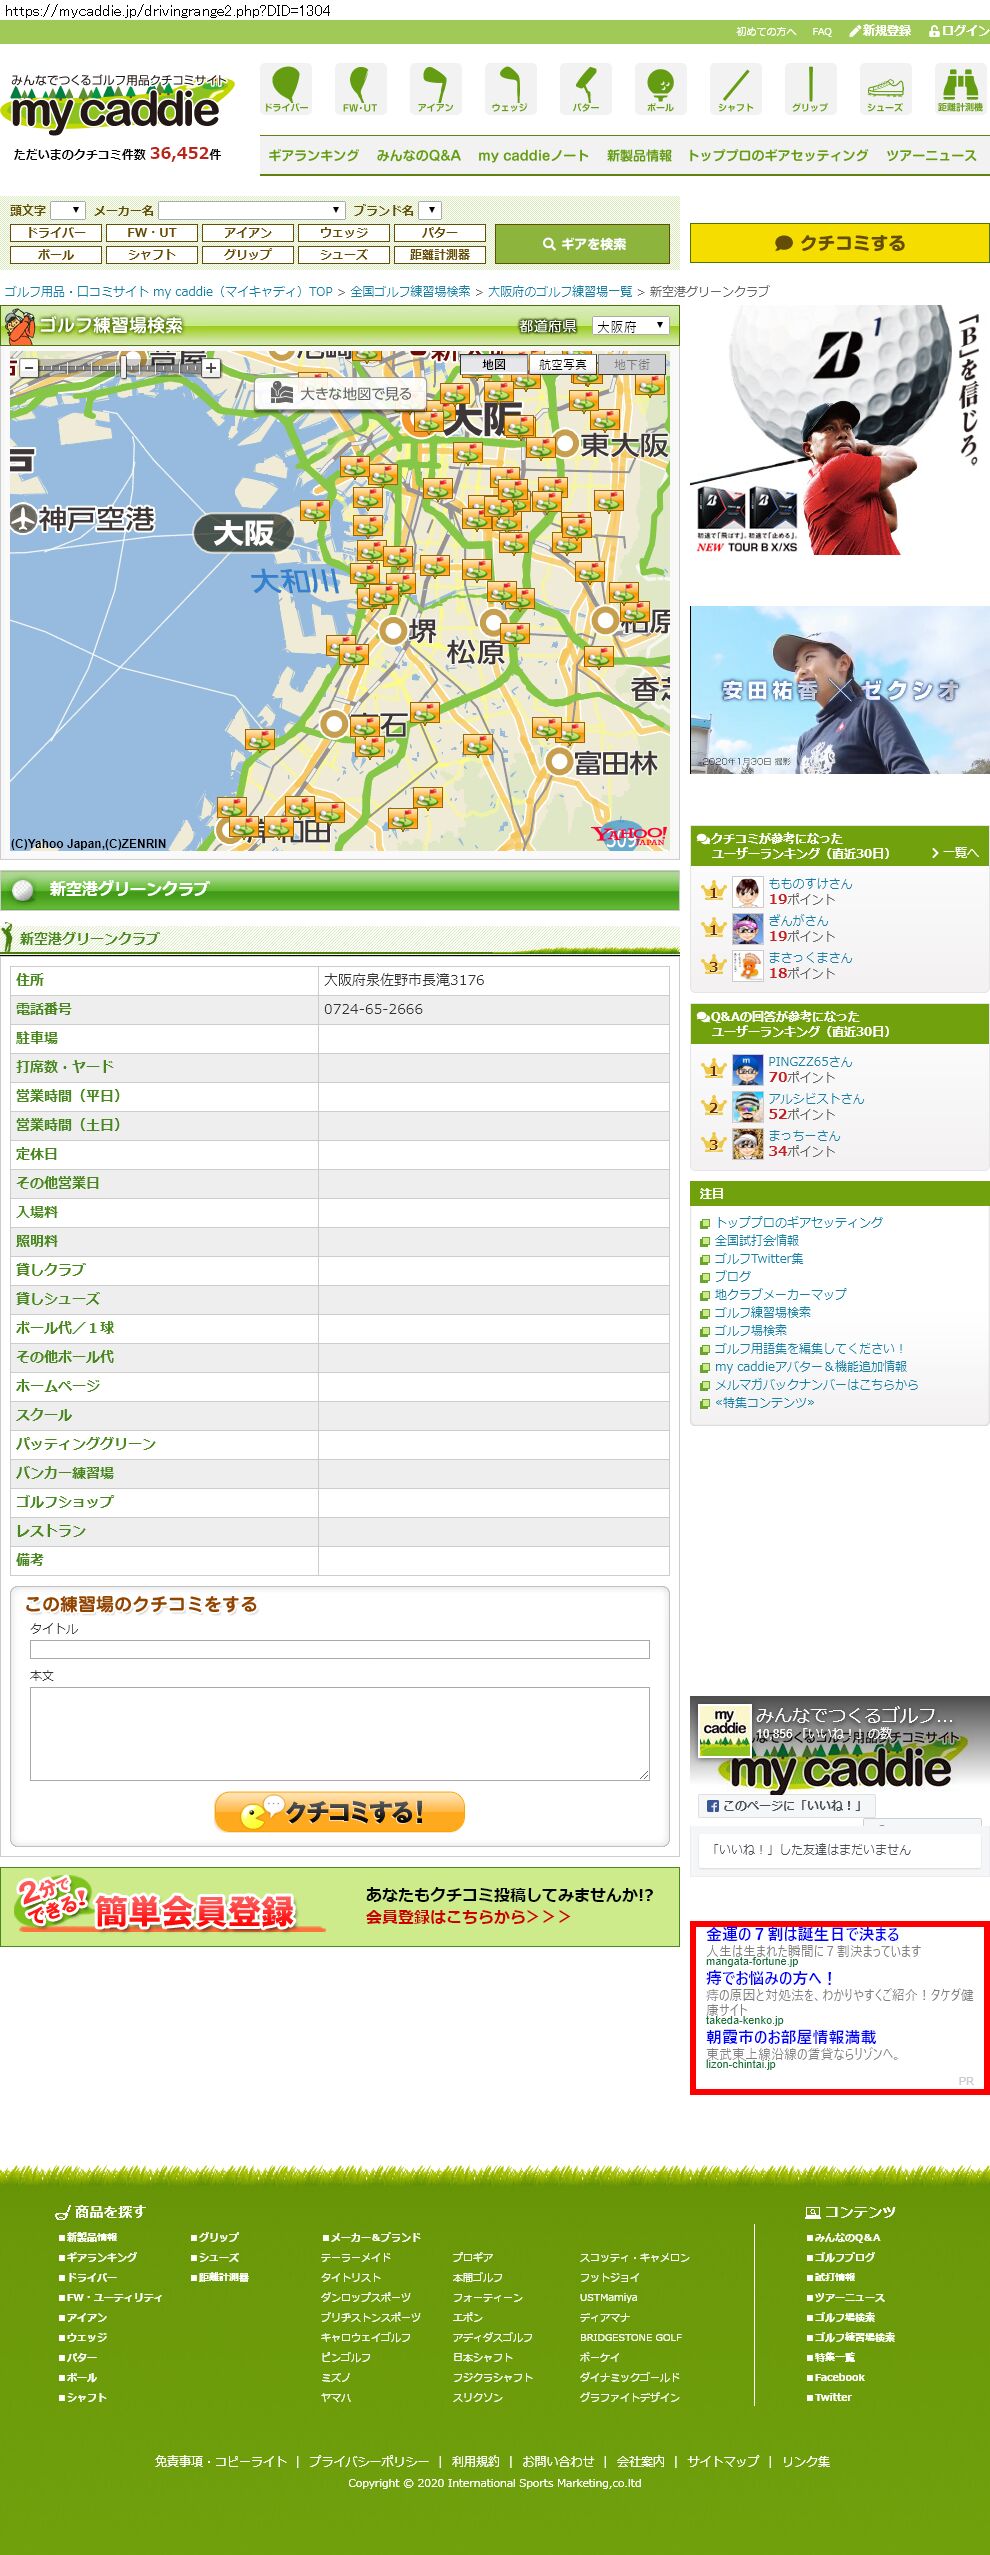Open the 頭文字 dropdown
The image size is (990, 2555).
[x=68, y=210]
